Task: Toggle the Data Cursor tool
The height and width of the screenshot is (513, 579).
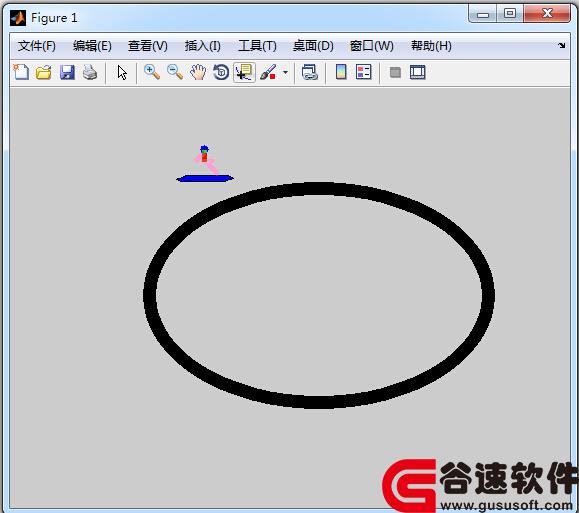Action: point(244,72)
